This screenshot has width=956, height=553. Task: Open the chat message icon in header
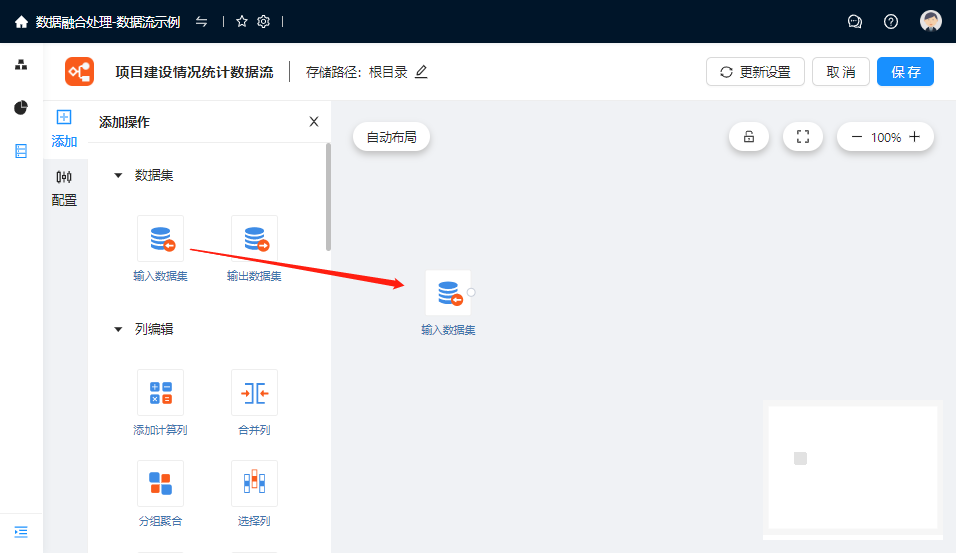(855, 21)
